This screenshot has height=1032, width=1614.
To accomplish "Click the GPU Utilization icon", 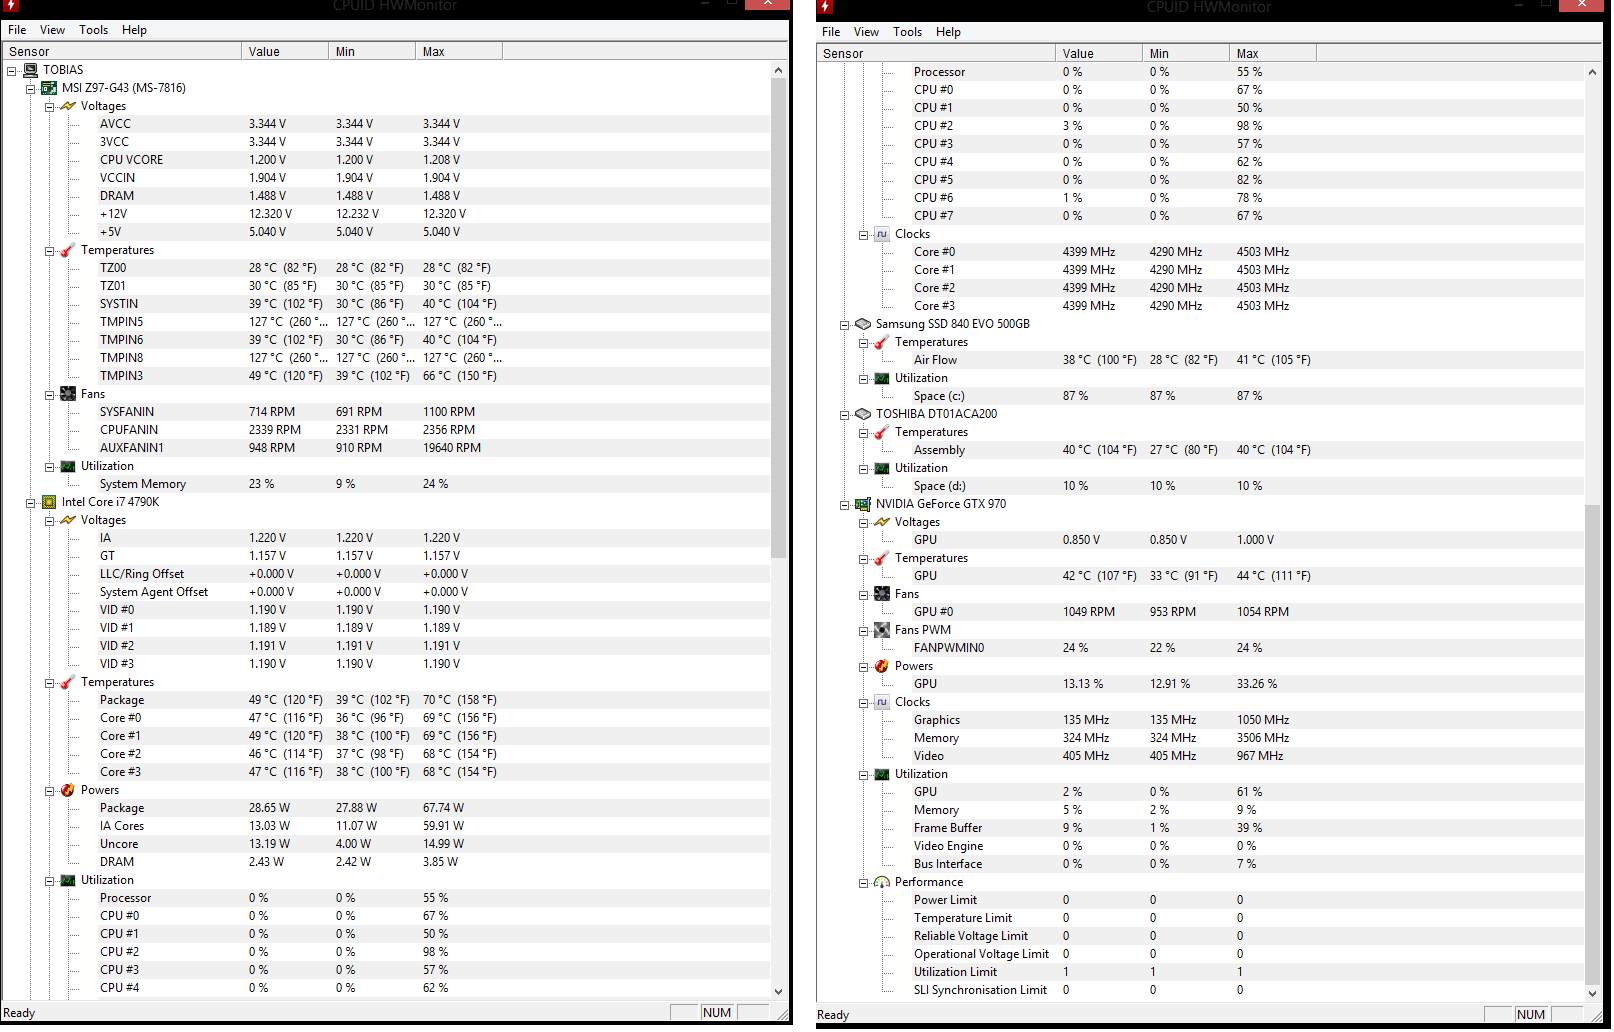I will [x=882, y=774].
